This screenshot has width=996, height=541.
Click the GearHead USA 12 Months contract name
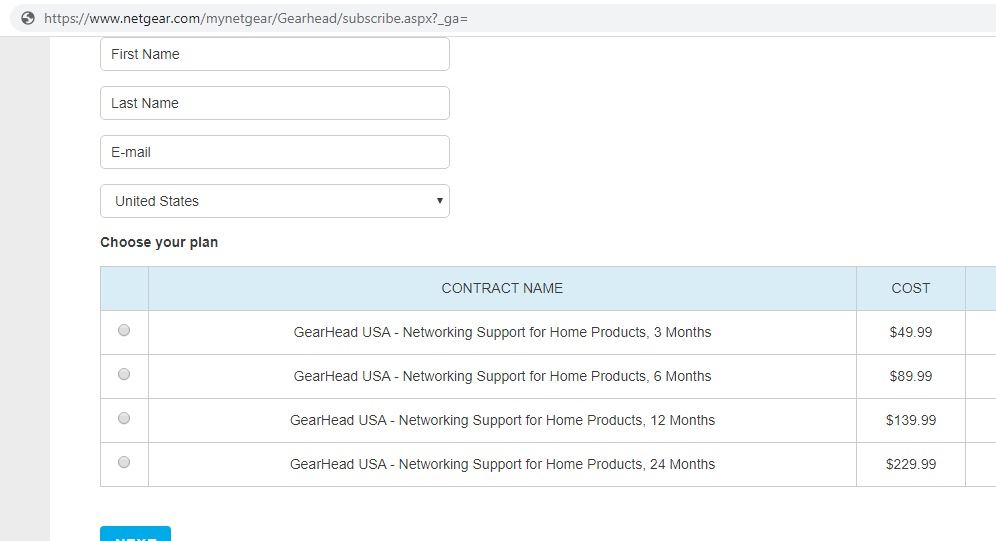[502, 420]
